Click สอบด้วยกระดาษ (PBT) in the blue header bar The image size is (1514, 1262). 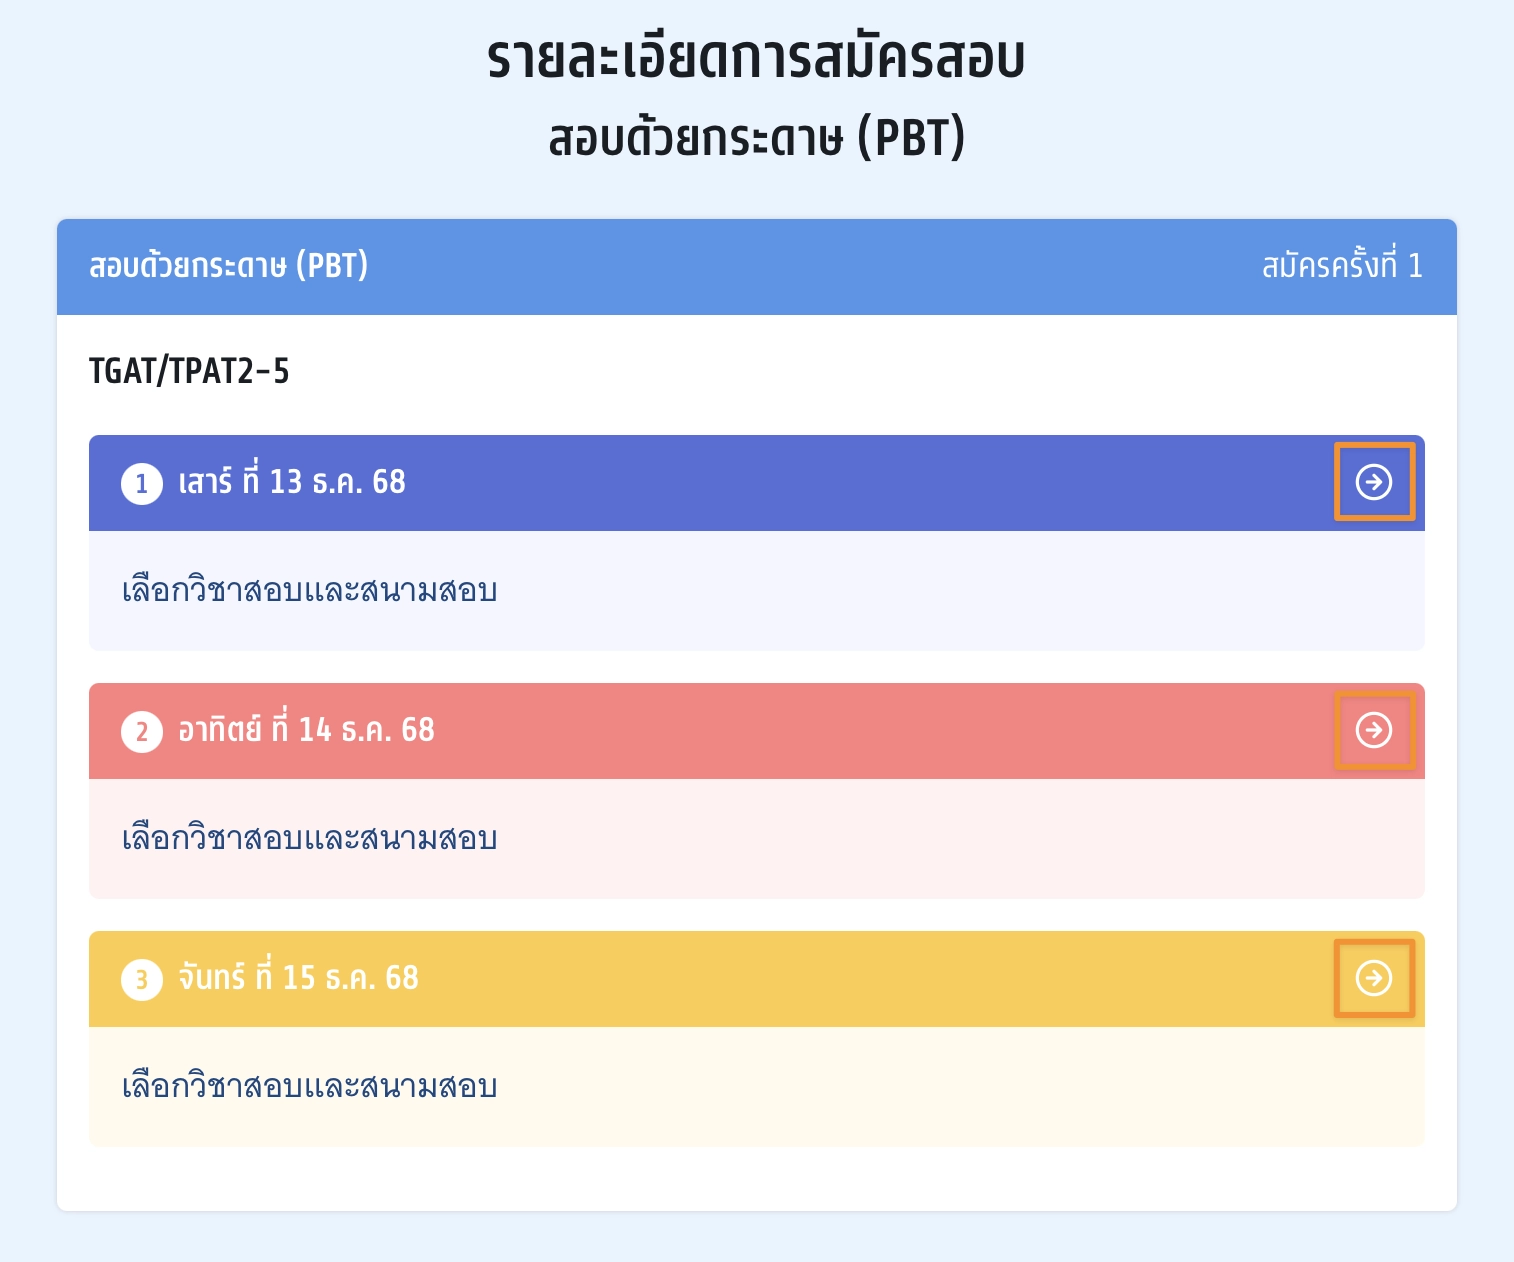pyautogui.click(x=228, y=266)
